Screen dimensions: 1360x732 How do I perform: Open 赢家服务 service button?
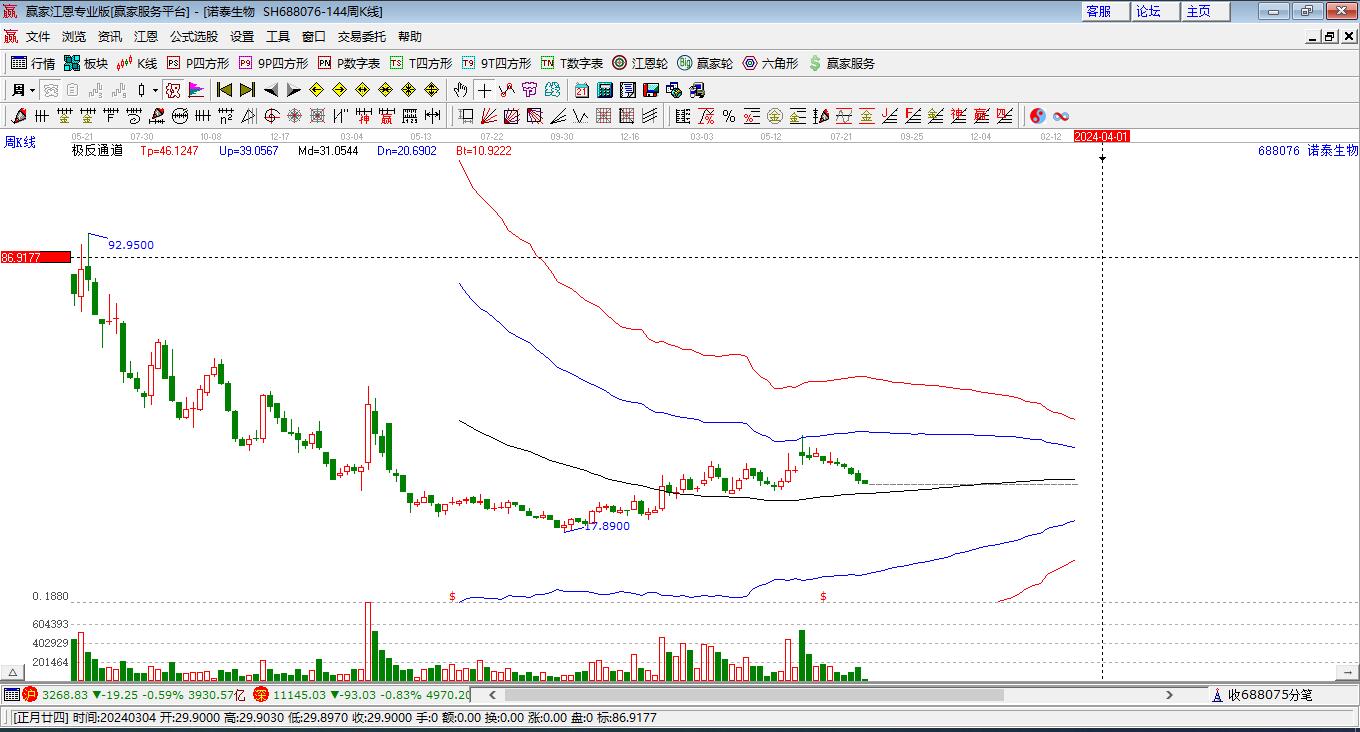point(841,63)
